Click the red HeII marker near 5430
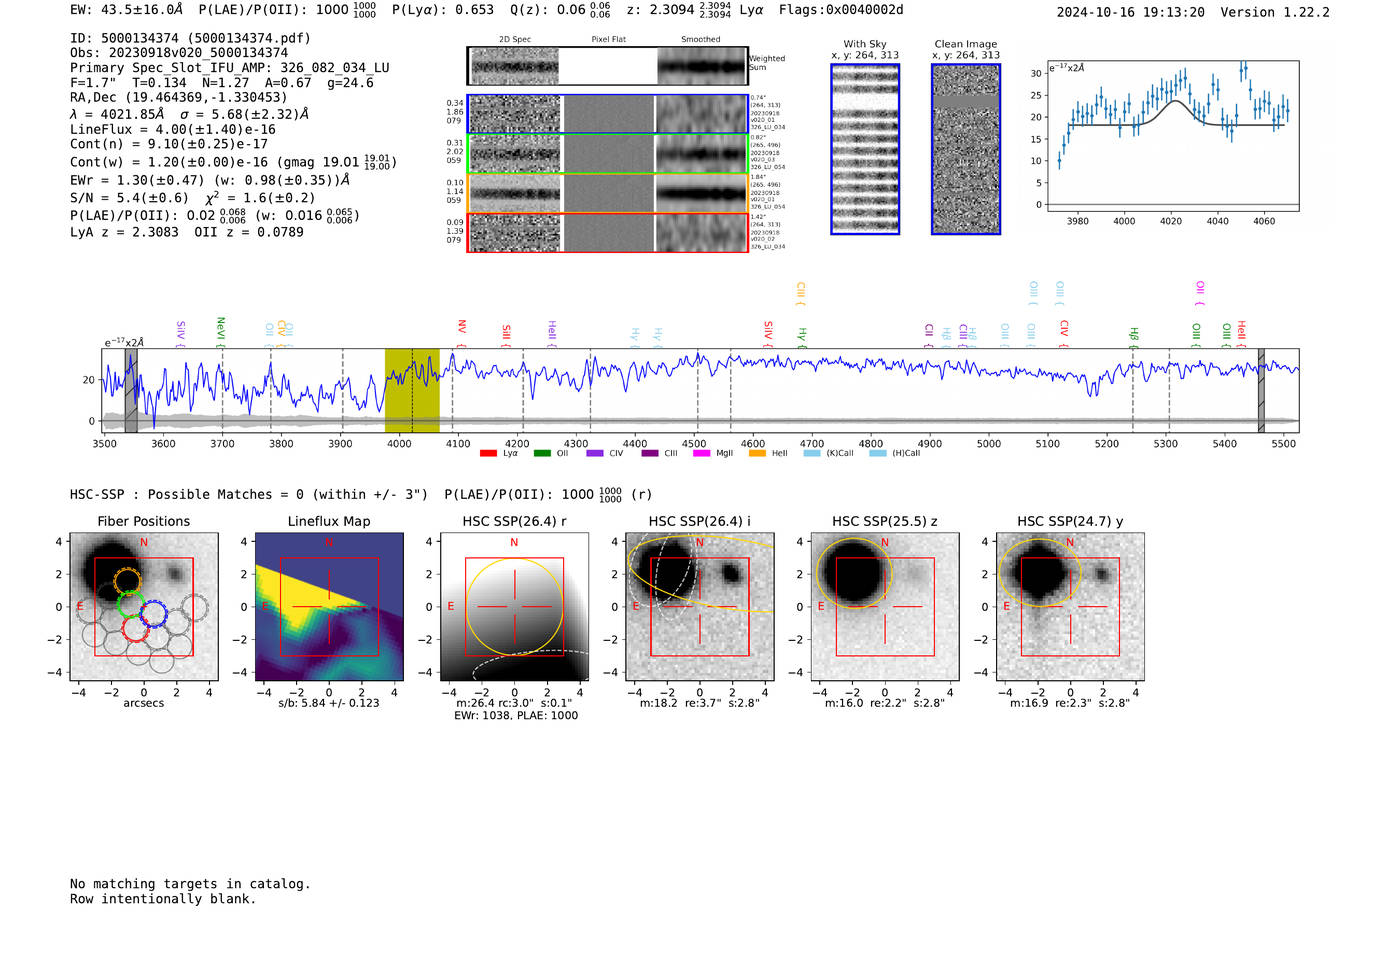This screenshot has height=953, width=1400. coord(1241,333)
